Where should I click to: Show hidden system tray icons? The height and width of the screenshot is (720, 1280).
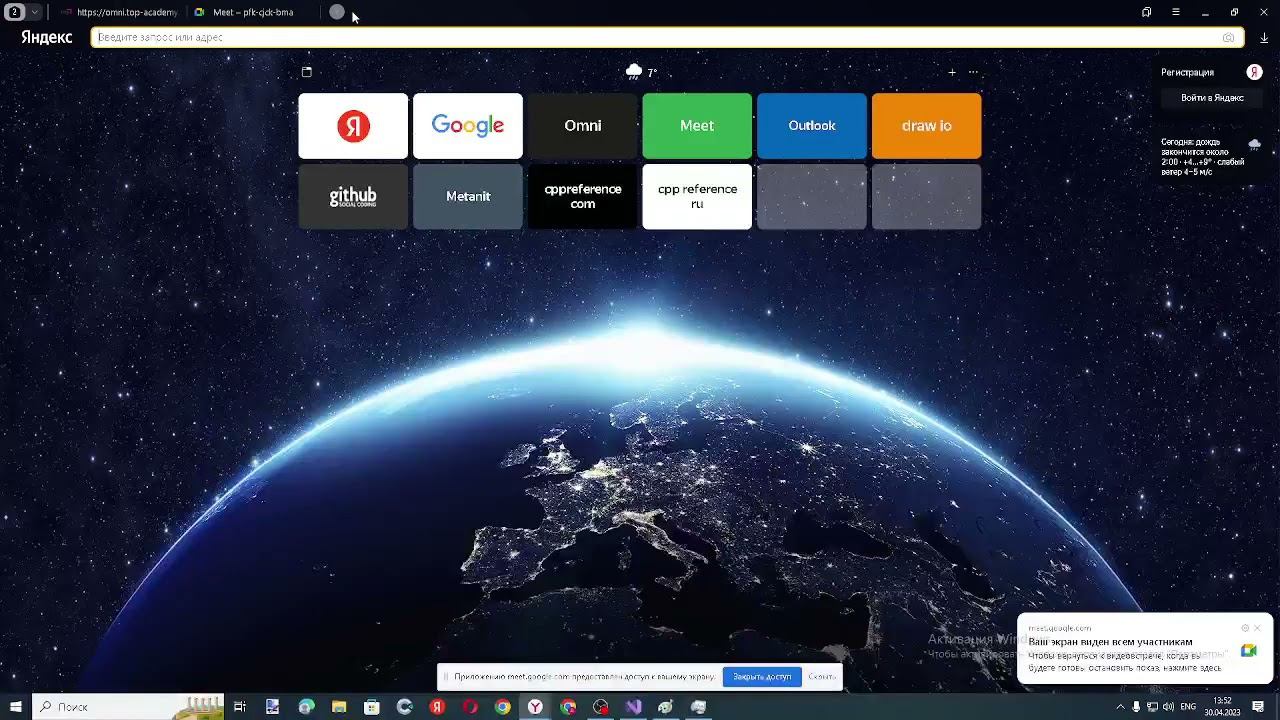(x=1120, y=707)
